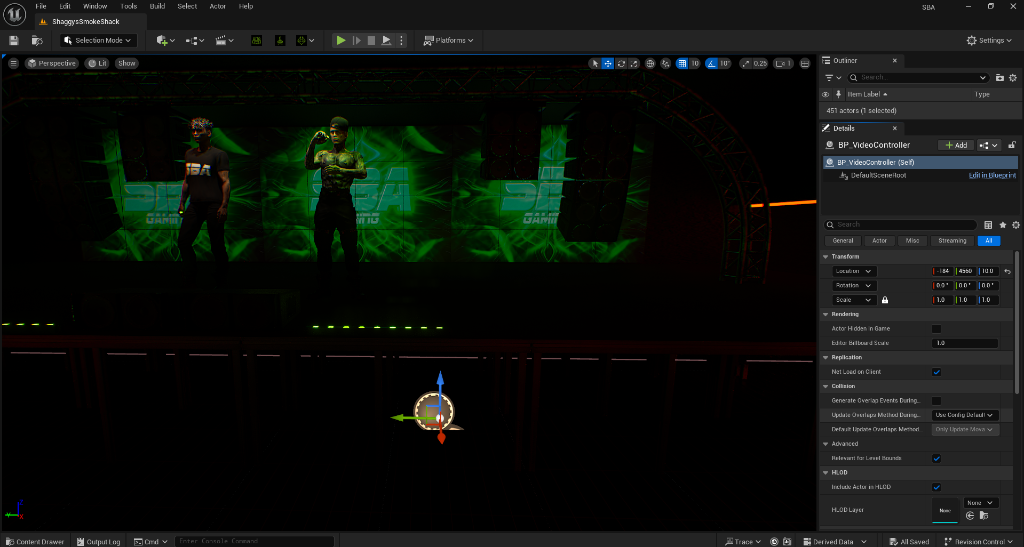The width and height of the screenshot is (1024, 547).
Task: Open the File menu
Action: coord(41,7)
